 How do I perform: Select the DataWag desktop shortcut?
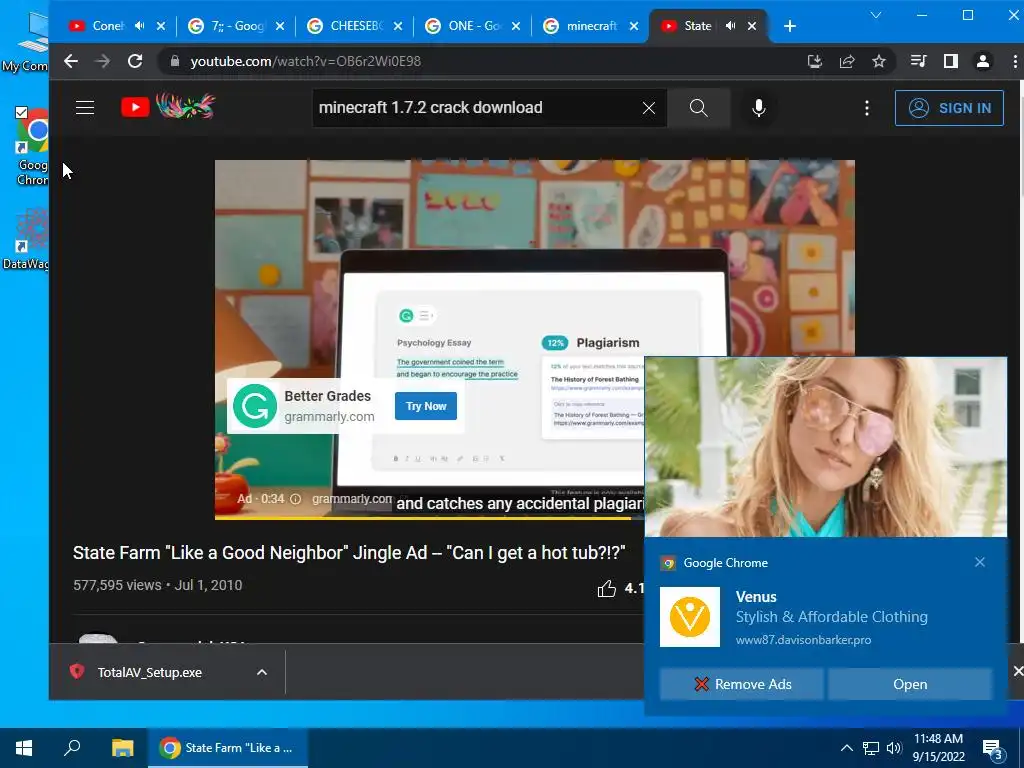[25, 240]
